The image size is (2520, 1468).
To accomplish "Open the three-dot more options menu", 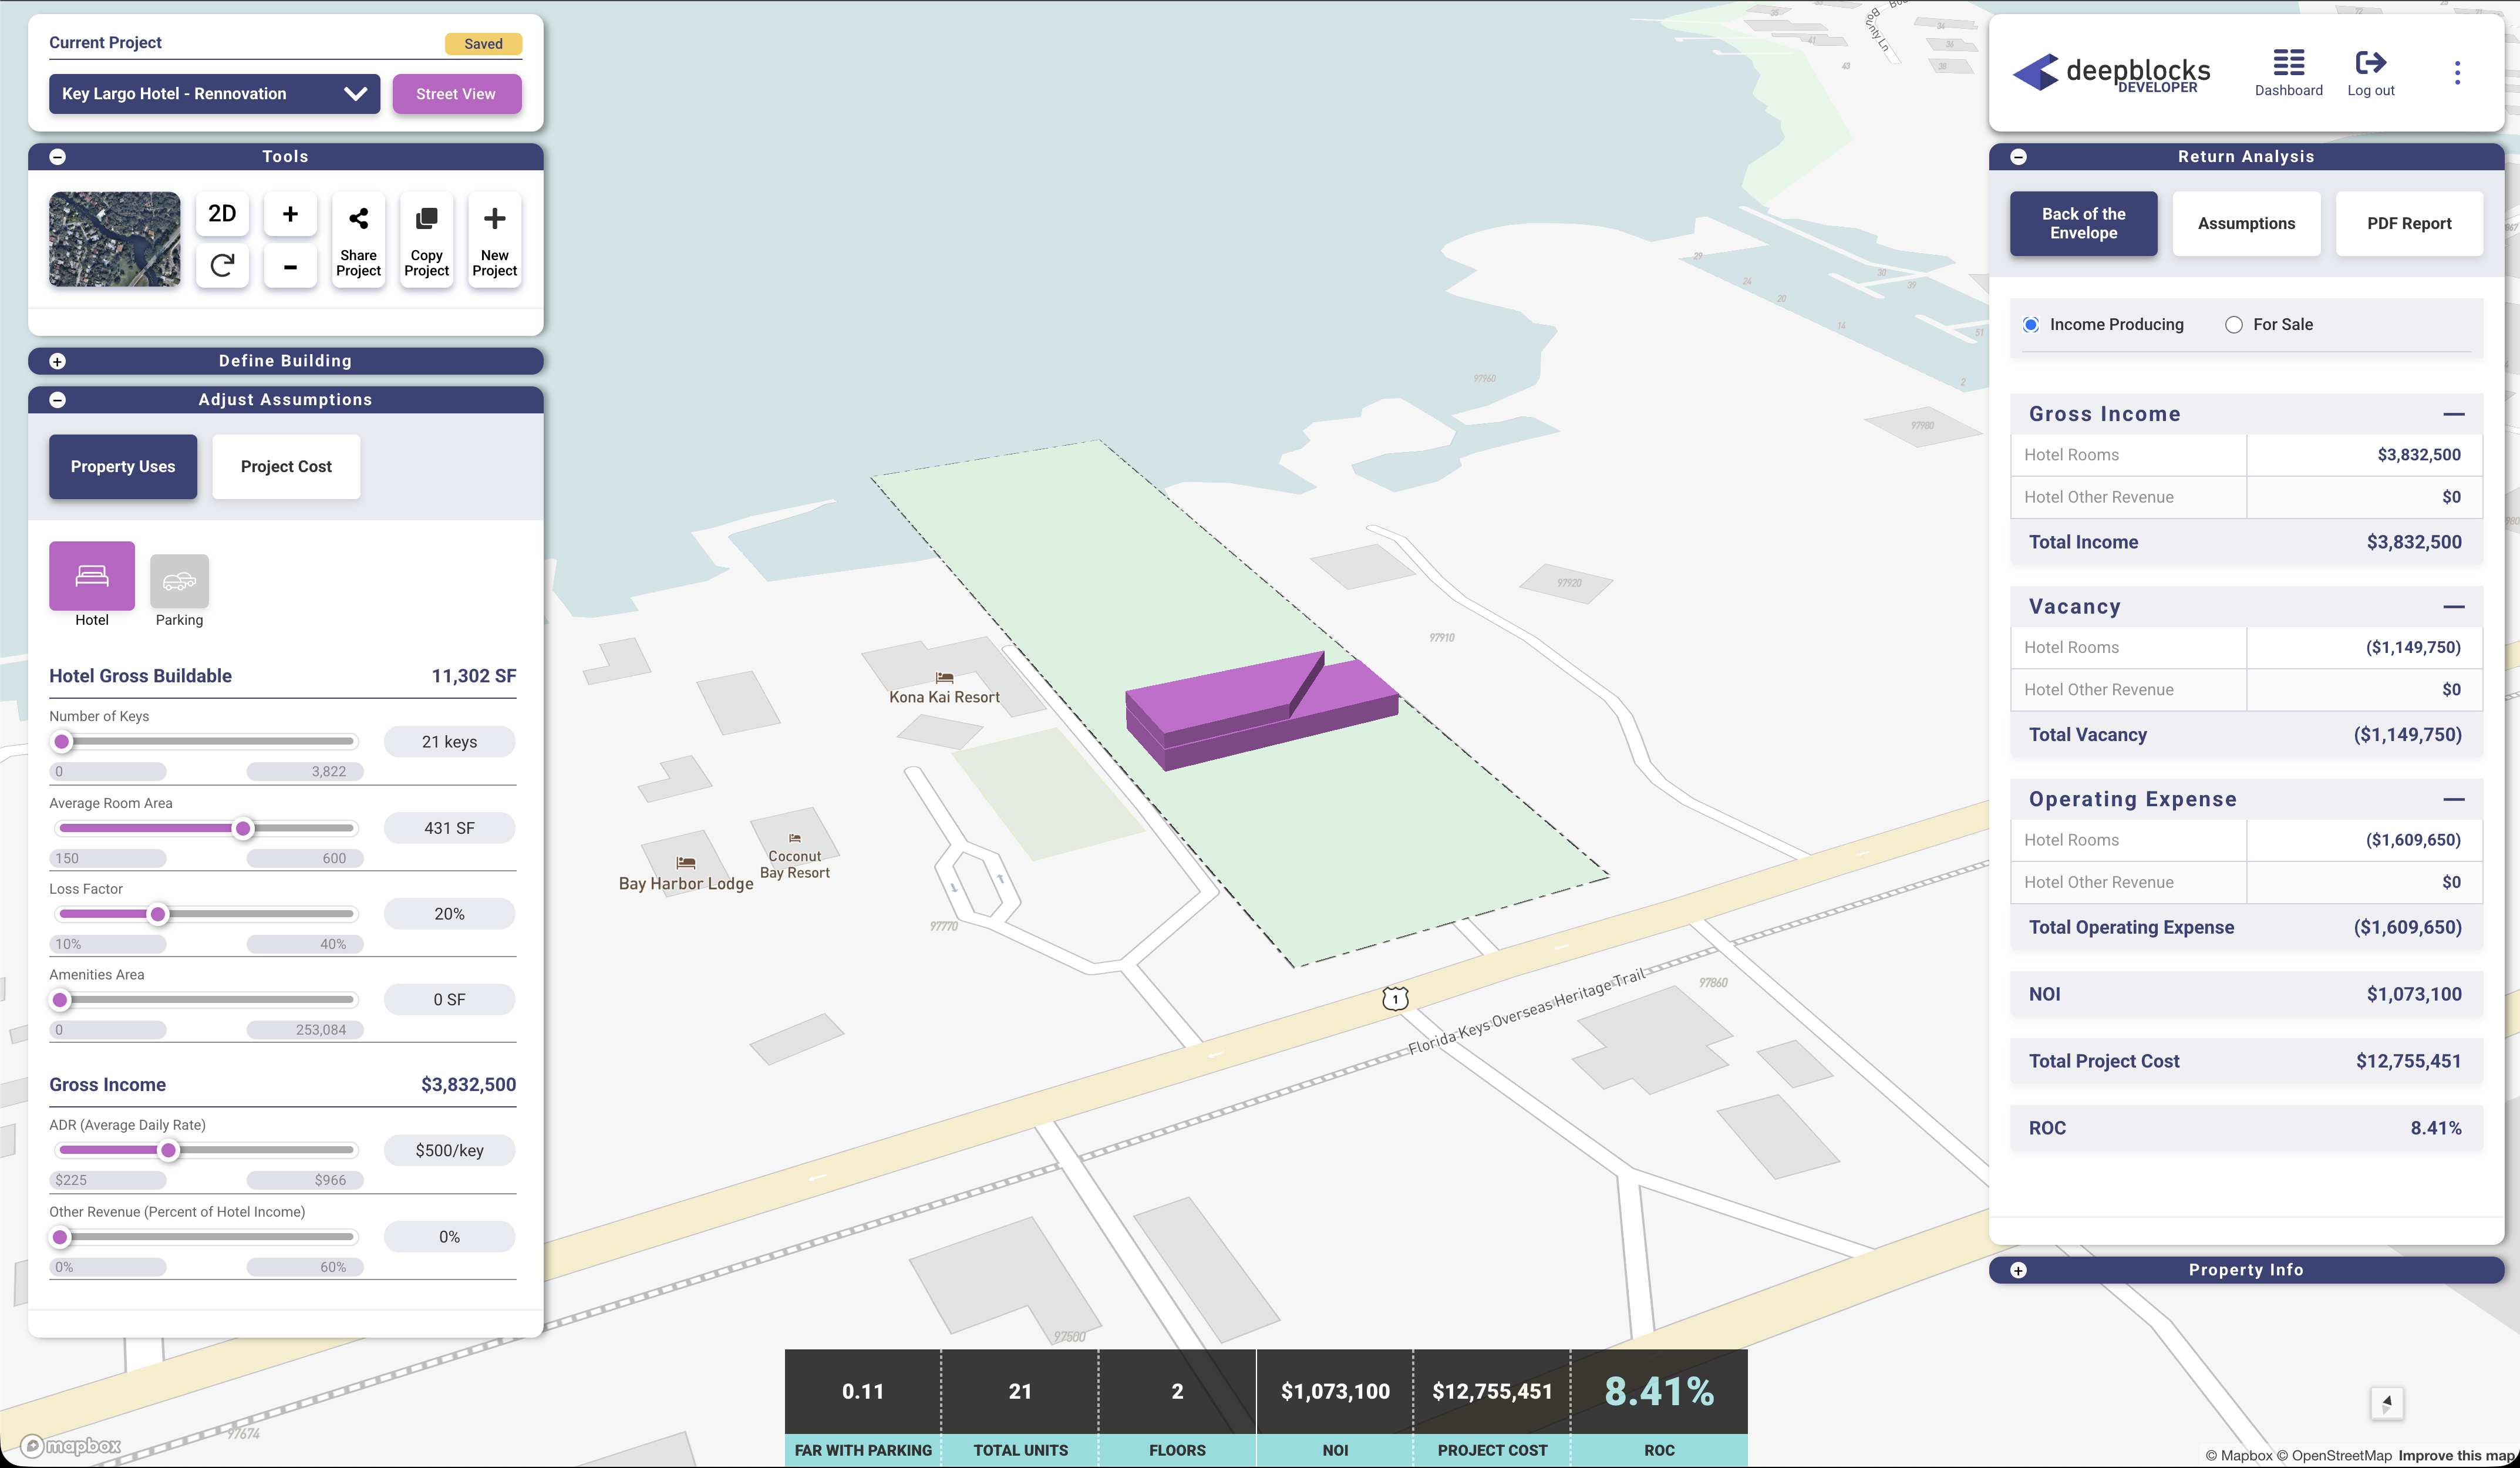I will click(x=2457, y=73).
